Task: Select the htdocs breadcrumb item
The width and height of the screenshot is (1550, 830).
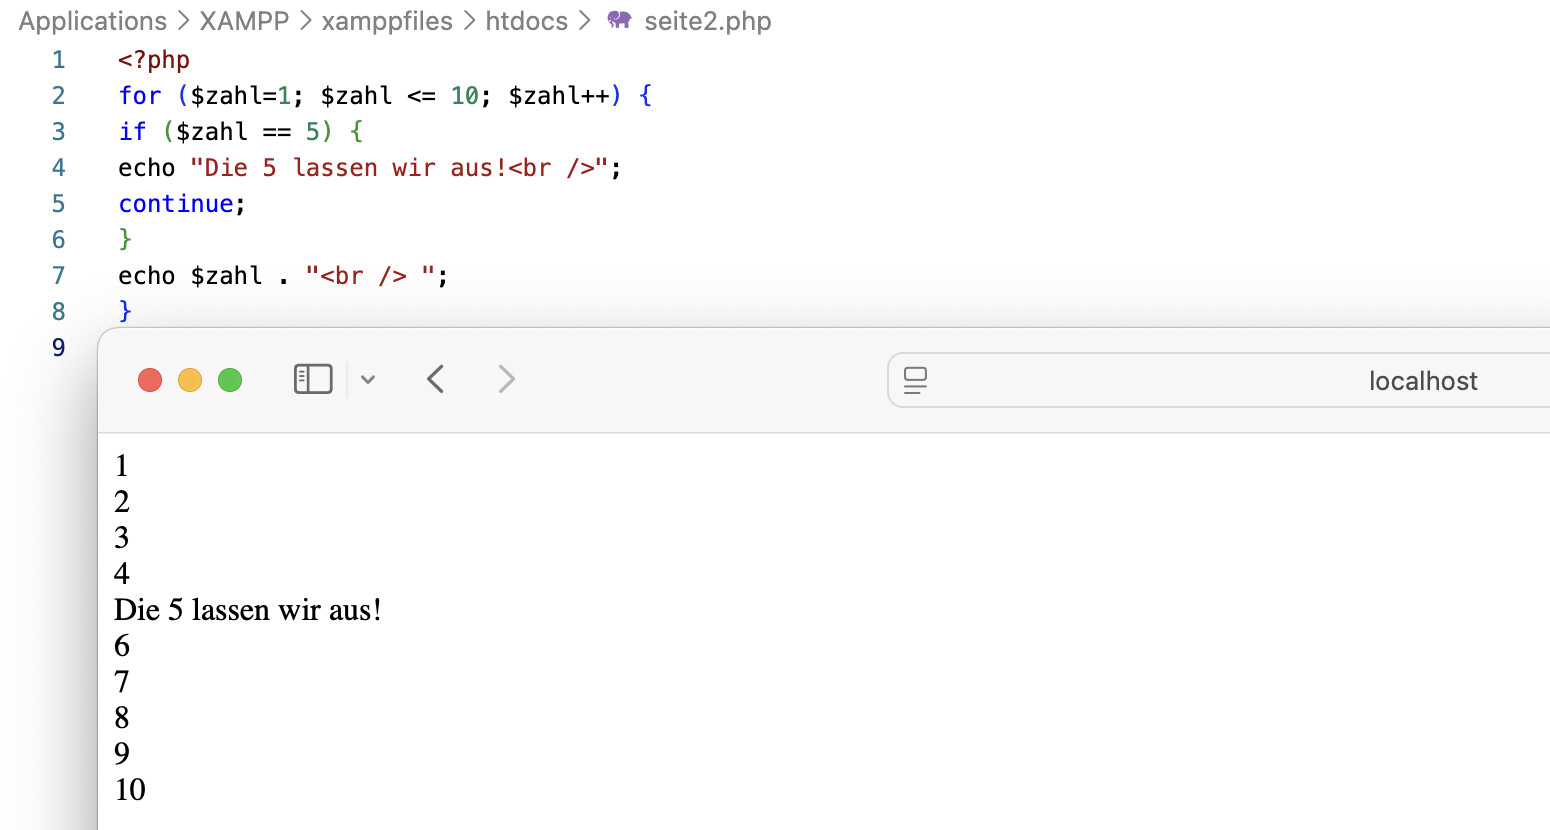Action: (x=526, y=21)
